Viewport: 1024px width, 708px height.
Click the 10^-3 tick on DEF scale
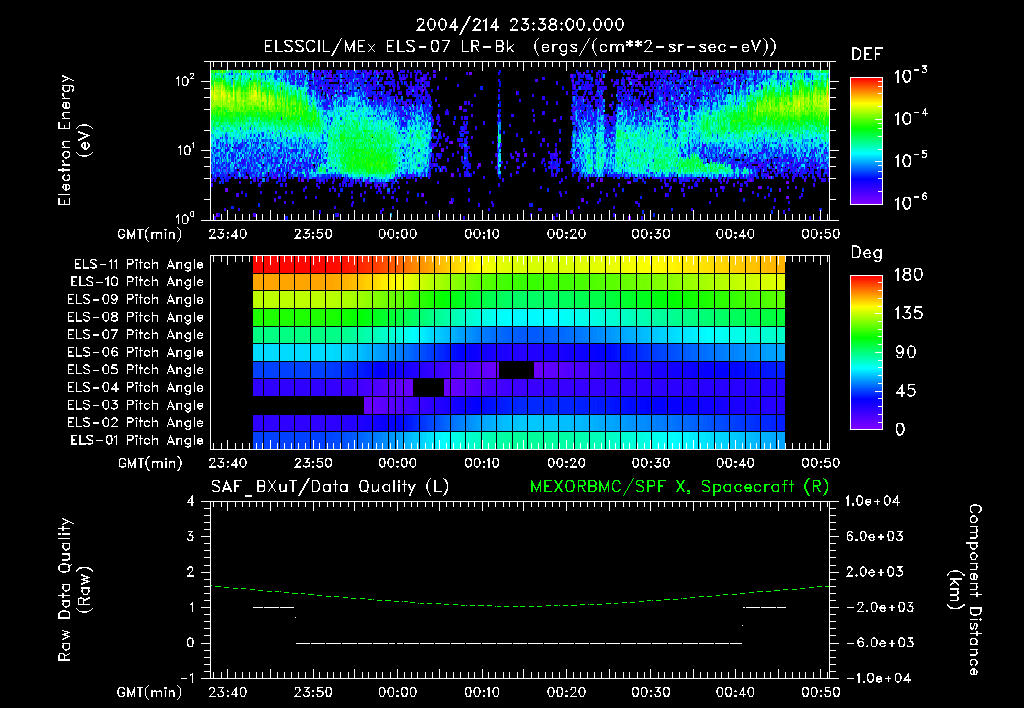[x=910, y=76]
